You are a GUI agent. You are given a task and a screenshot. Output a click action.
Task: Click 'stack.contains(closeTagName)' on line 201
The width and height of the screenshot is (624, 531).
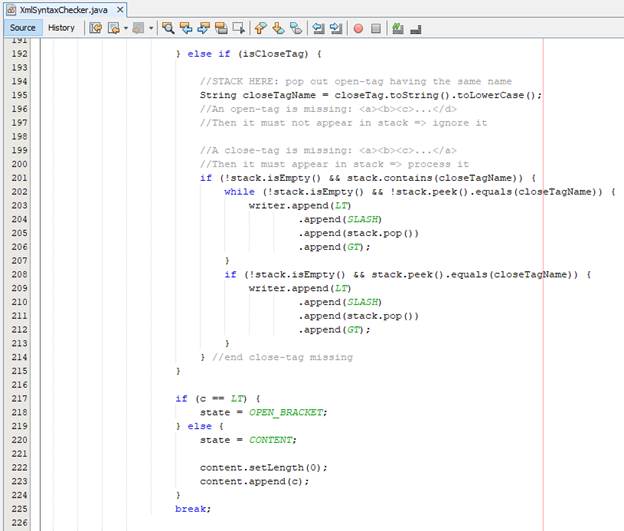pyautogui.click(x=434, y=178)
